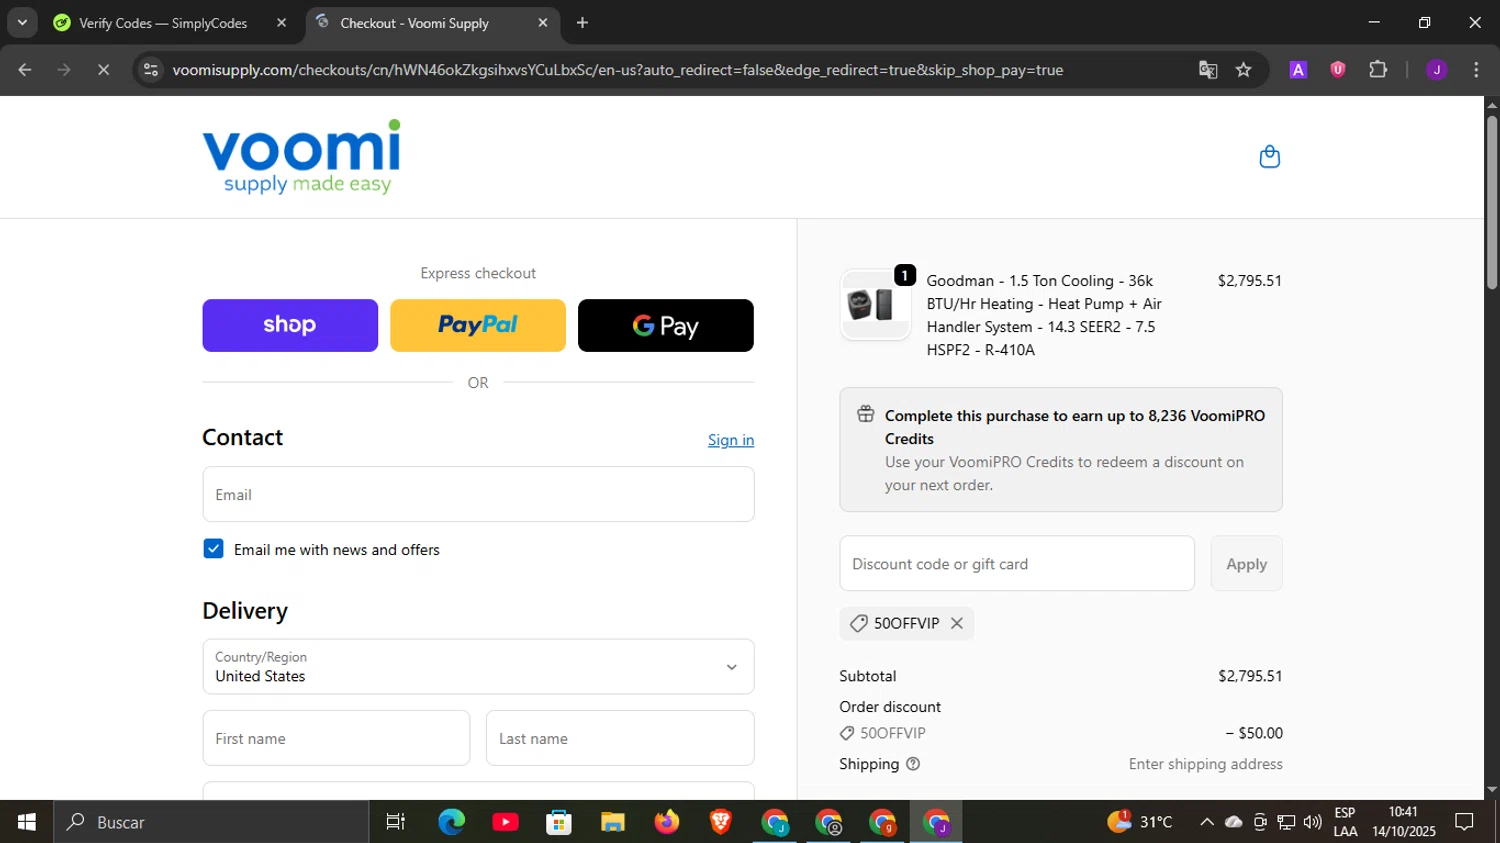This screenshot has height=843, width=1500.
Task: Choose PayPal express checkout
Action: (x=478, y=325)
